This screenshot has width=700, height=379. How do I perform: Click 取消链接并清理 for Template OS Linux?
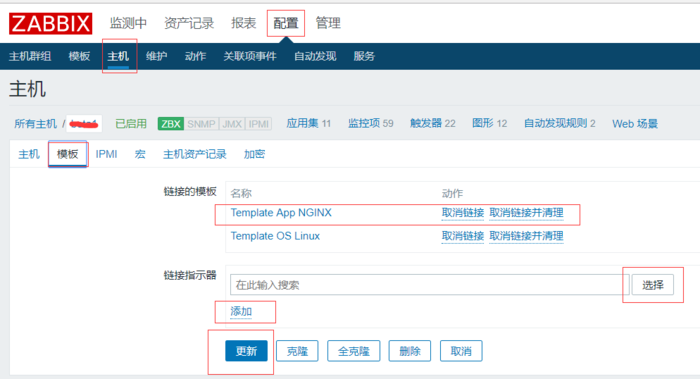pos(526,236)
